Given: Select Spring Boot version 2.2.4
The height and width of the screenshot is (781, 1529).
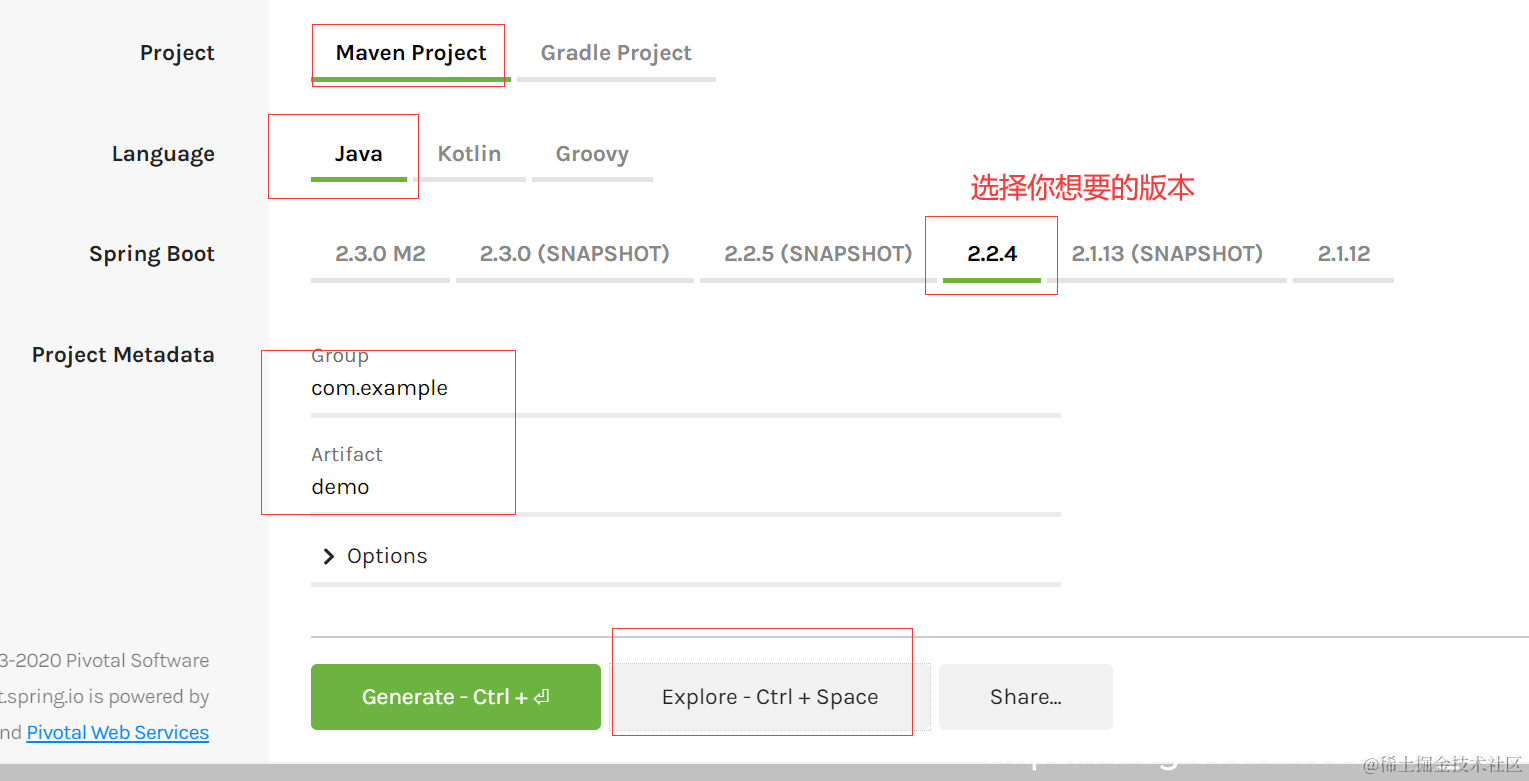Looking at the screenshot, I should 992,254.
